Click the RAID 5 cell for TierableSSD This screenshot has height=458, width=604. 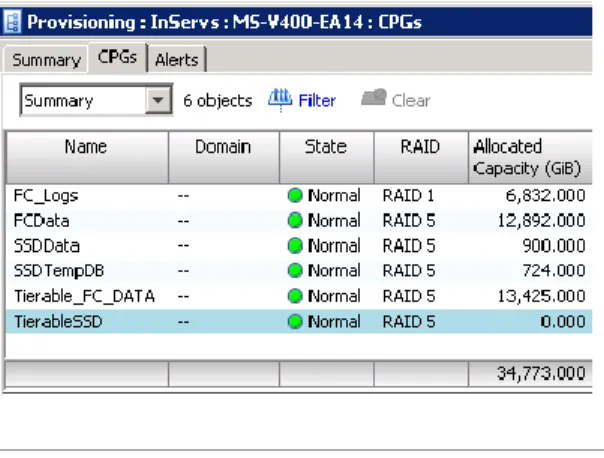(x=409, y=322)
